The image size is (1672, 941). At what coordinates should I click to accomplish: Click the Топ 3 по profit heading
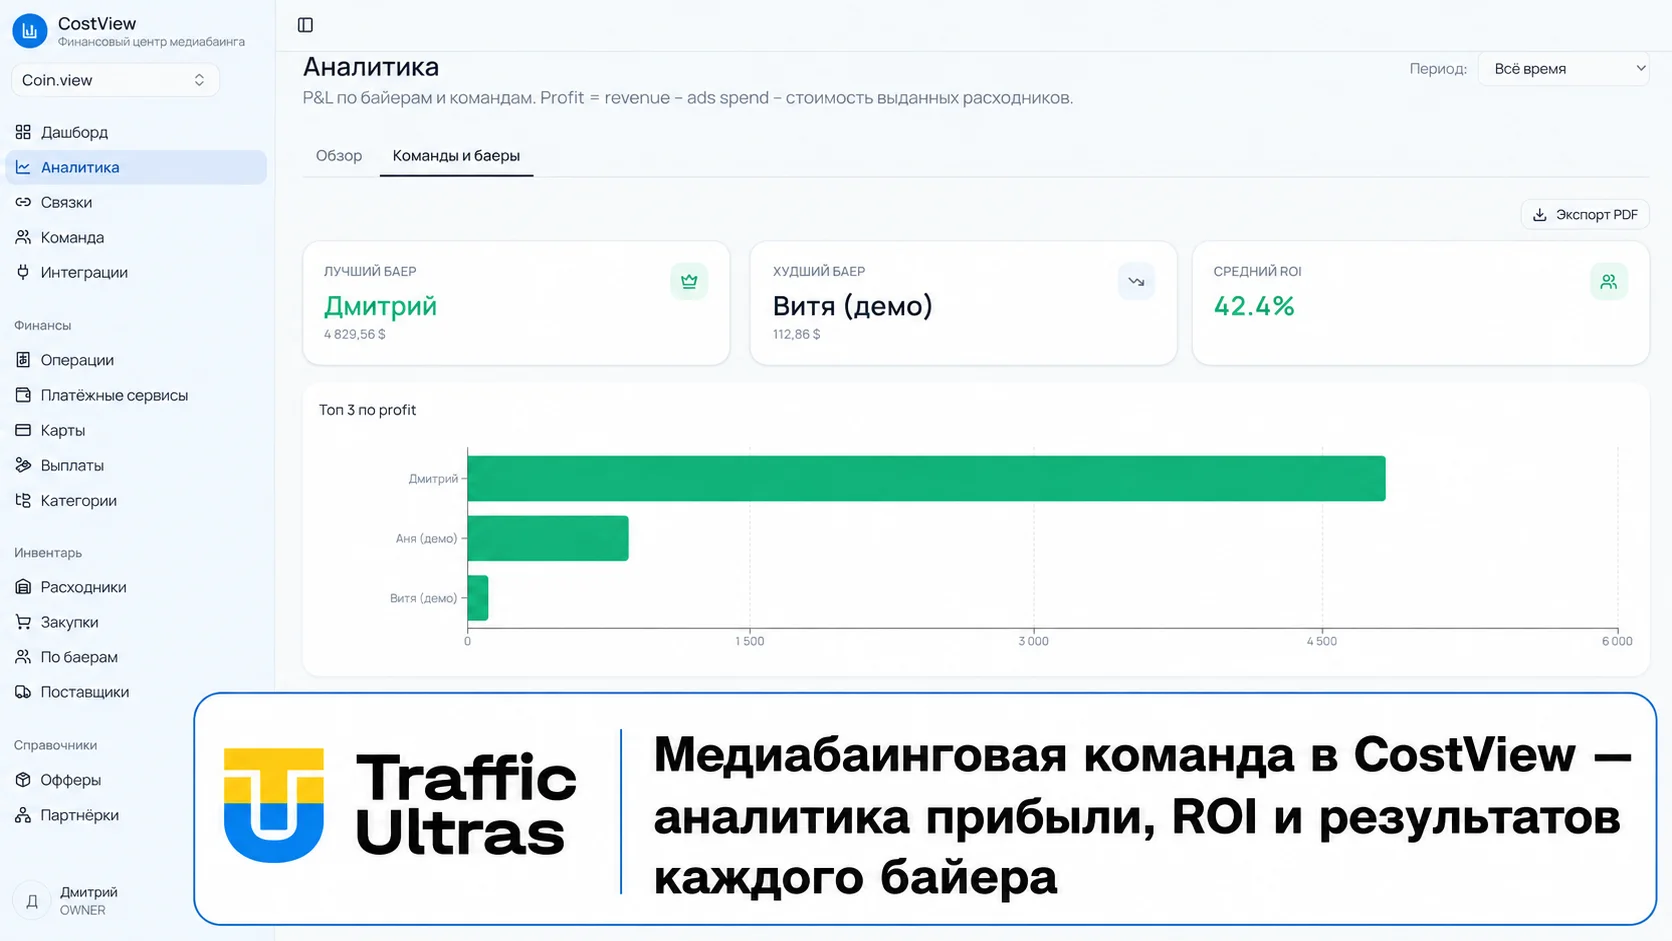[x=367, y=410]
